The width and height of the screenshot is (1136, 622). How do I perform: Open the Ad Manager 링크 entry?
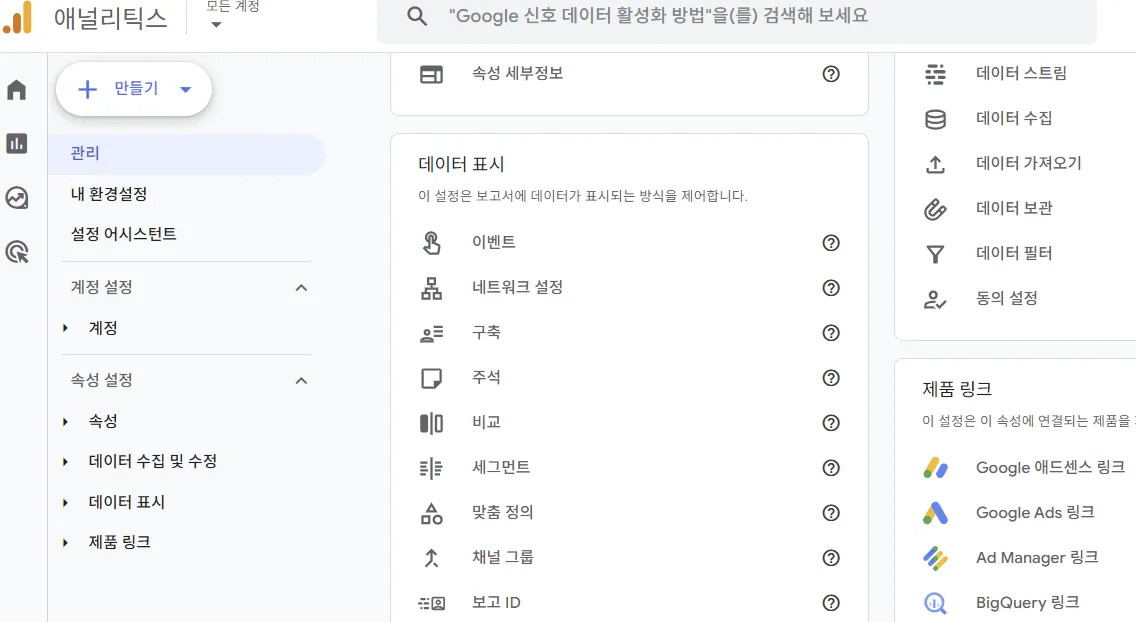tap(1037, 558)
